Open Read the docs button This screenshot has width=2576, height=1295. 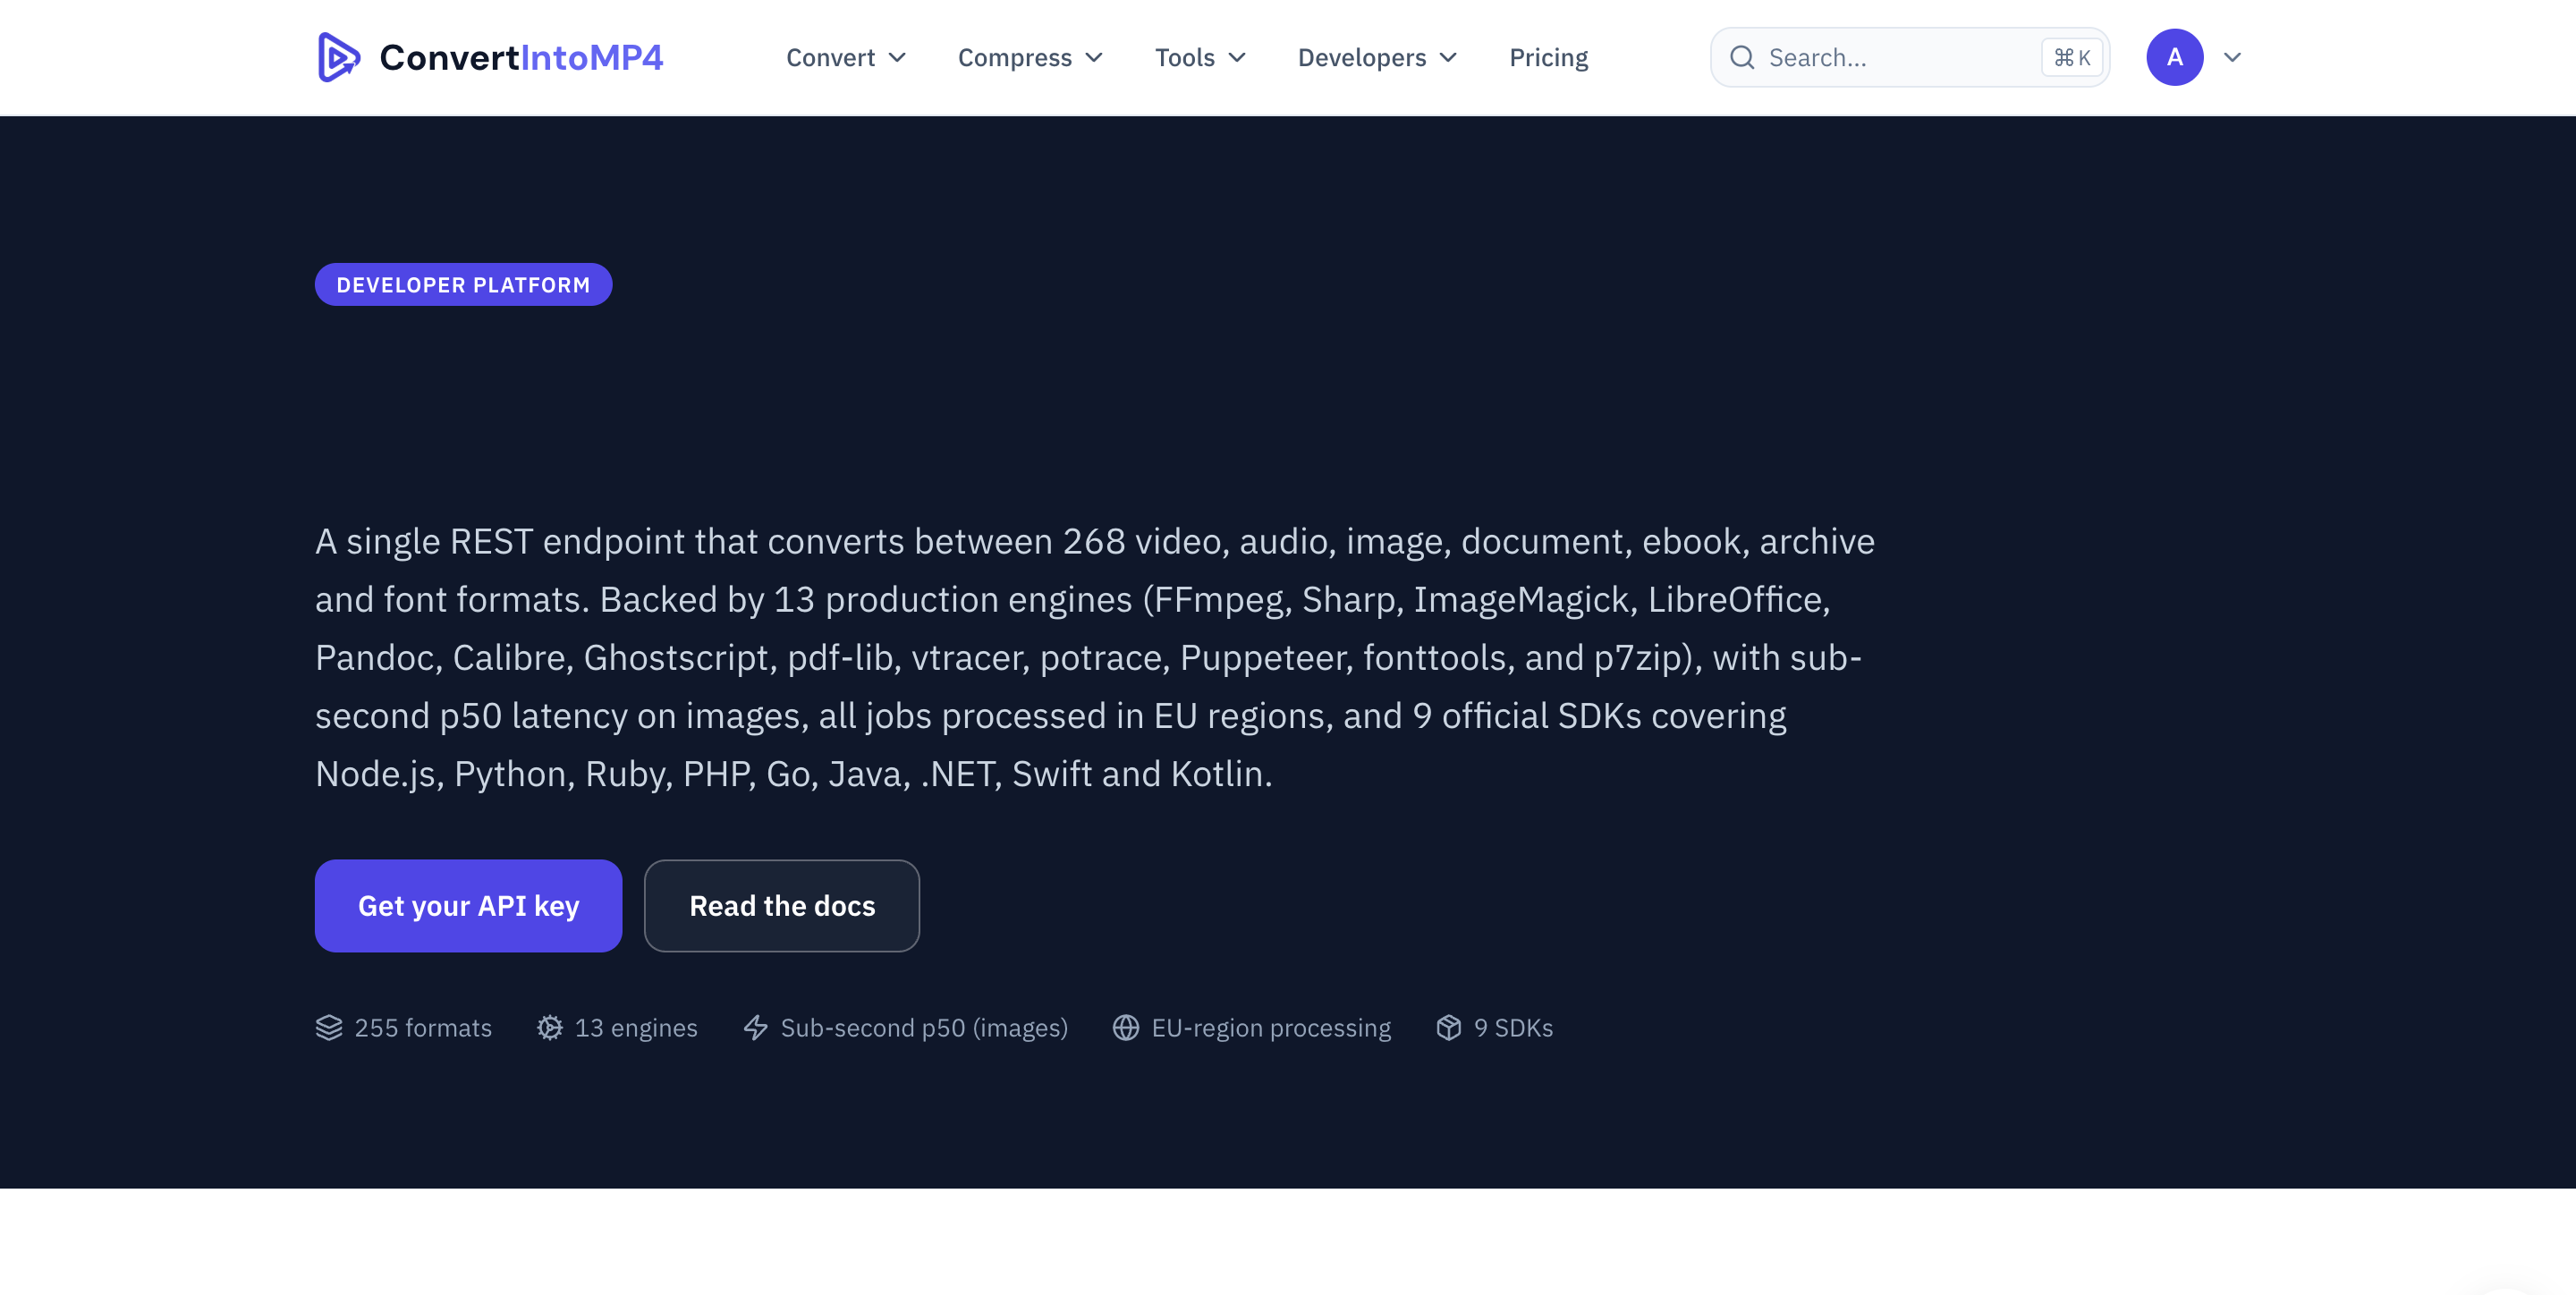click(x=782, y=906)
